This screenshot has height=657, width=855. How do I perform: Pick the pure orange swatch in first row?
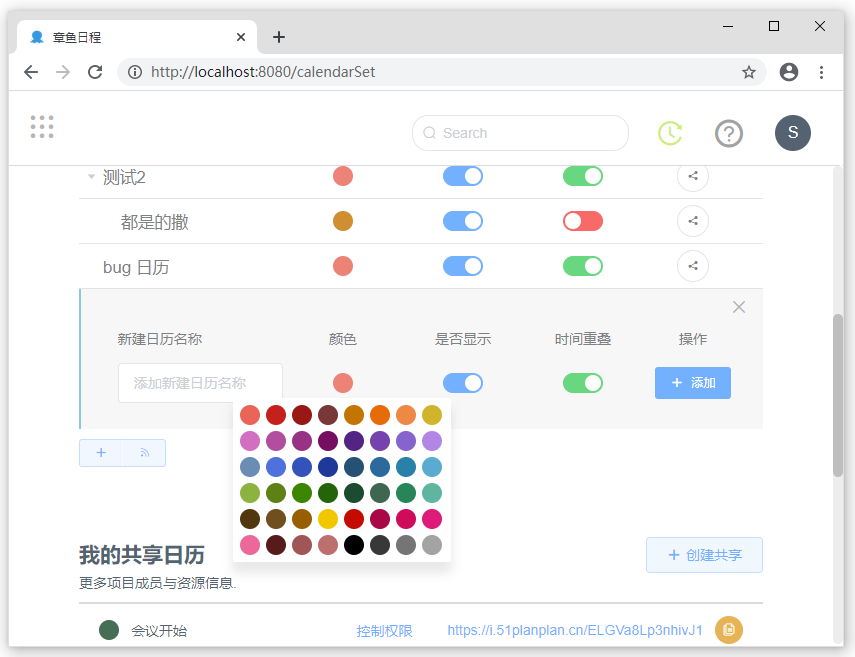point(380,415)
